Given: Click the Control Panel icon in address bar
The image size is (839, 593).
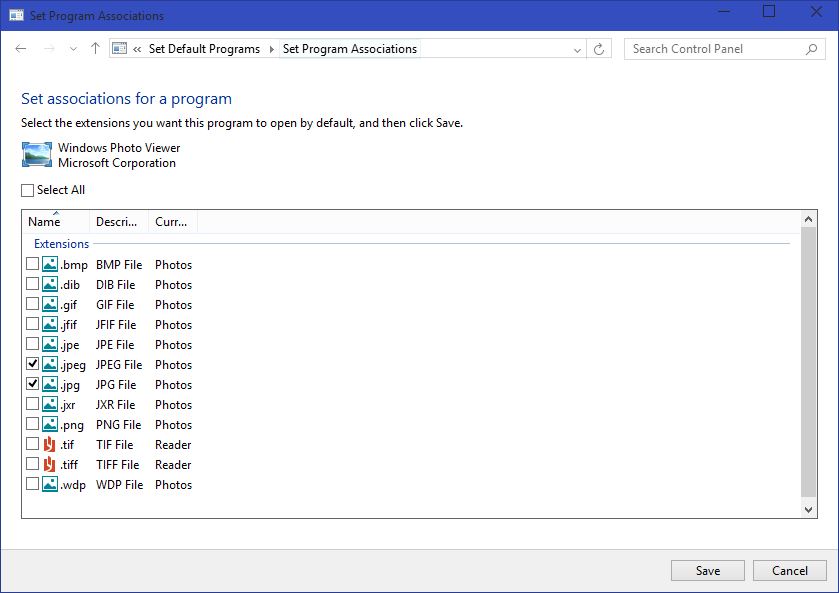Looking at the screenshot, I should click(x=119, y=49).
